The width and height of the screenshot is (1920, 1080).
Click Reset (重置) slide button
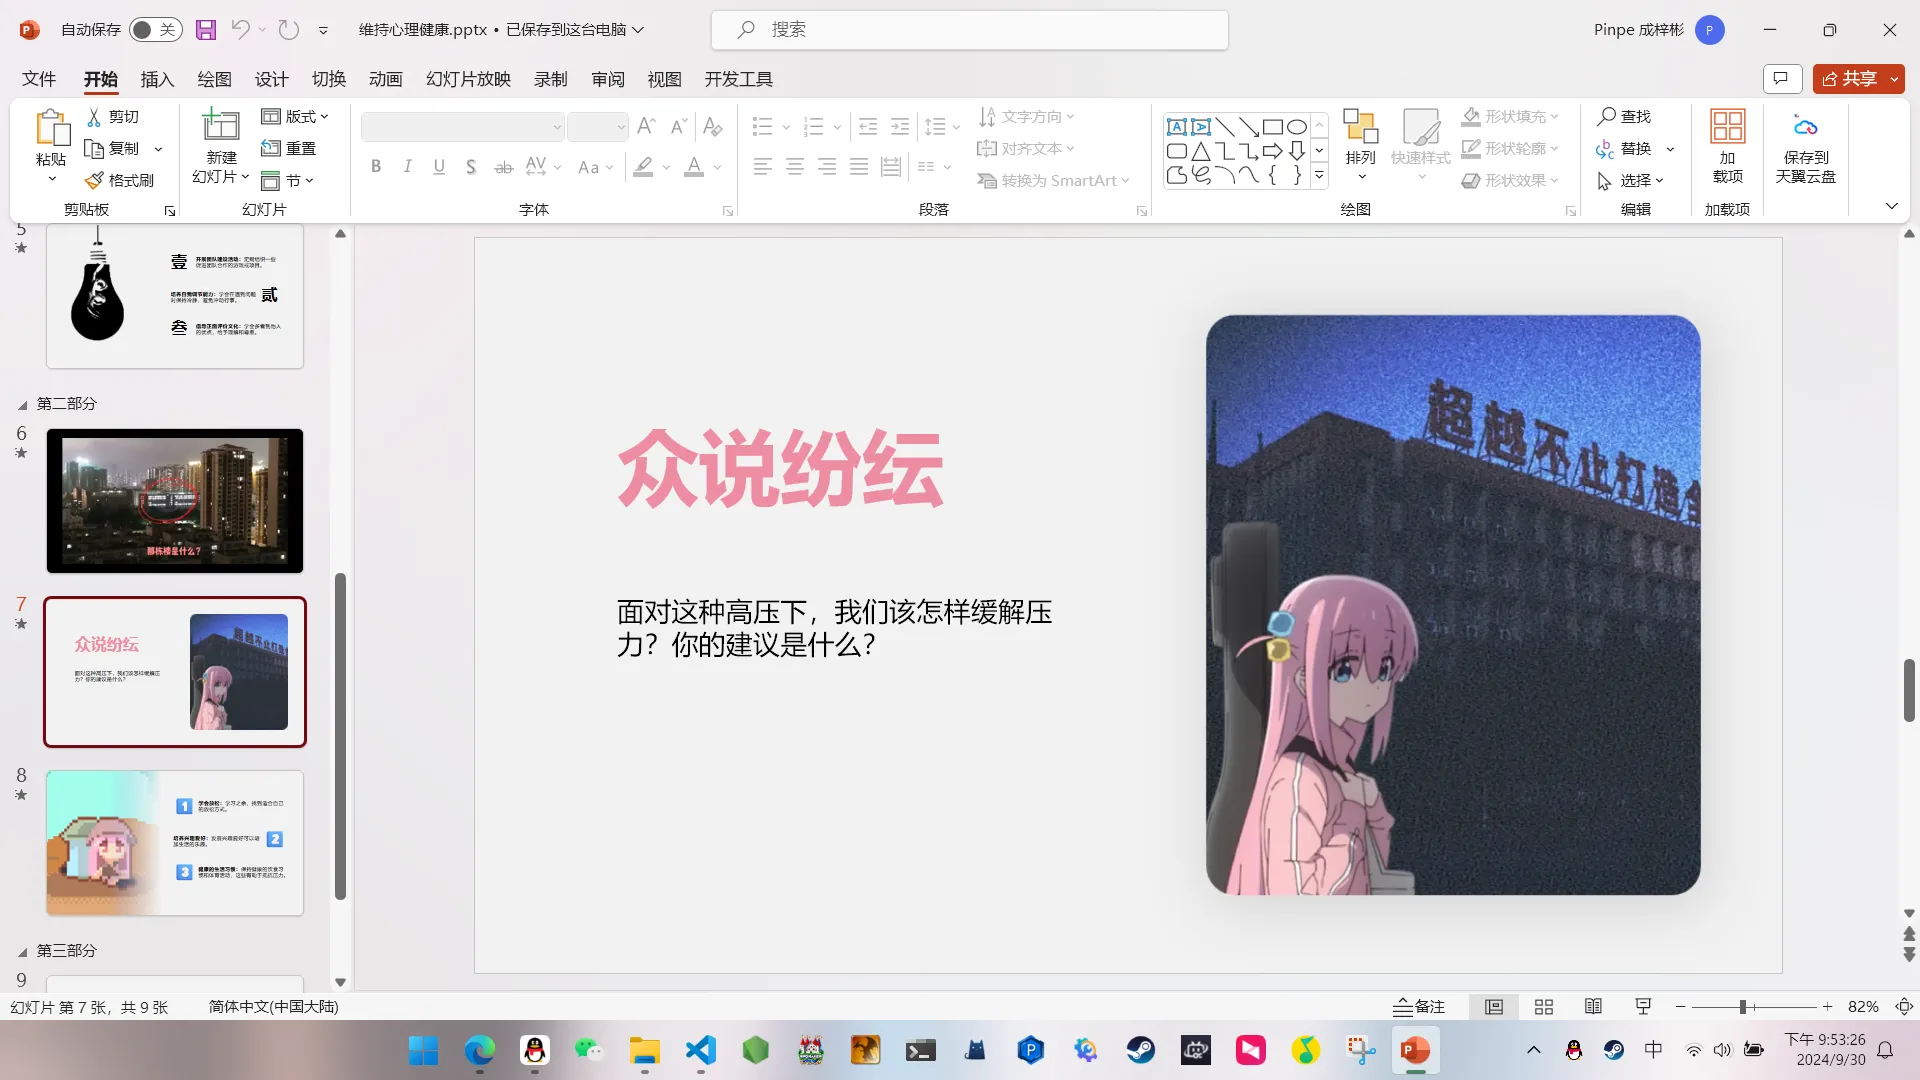point(289,148)
